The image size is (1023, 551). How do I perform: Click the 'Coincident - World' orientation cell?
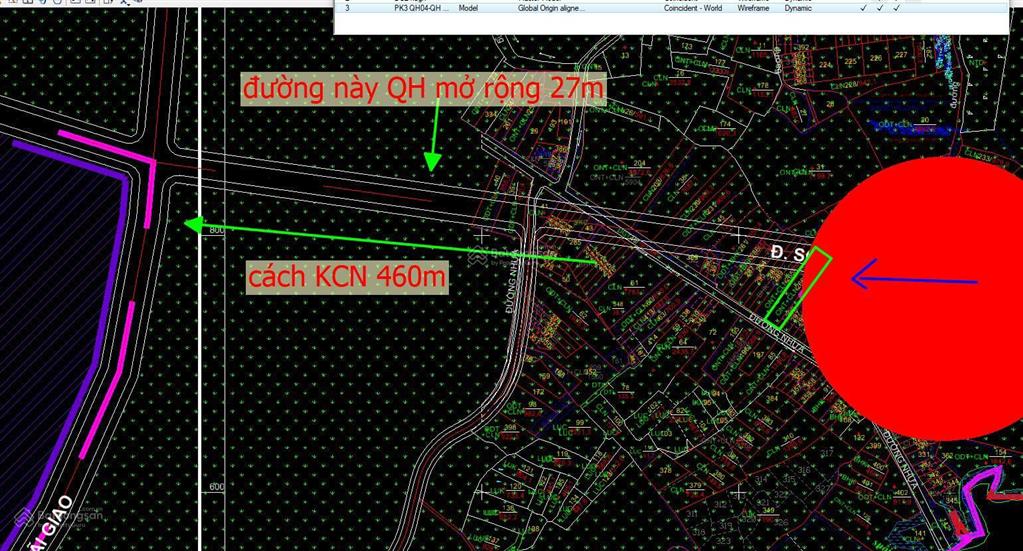(x=692, y=8)
